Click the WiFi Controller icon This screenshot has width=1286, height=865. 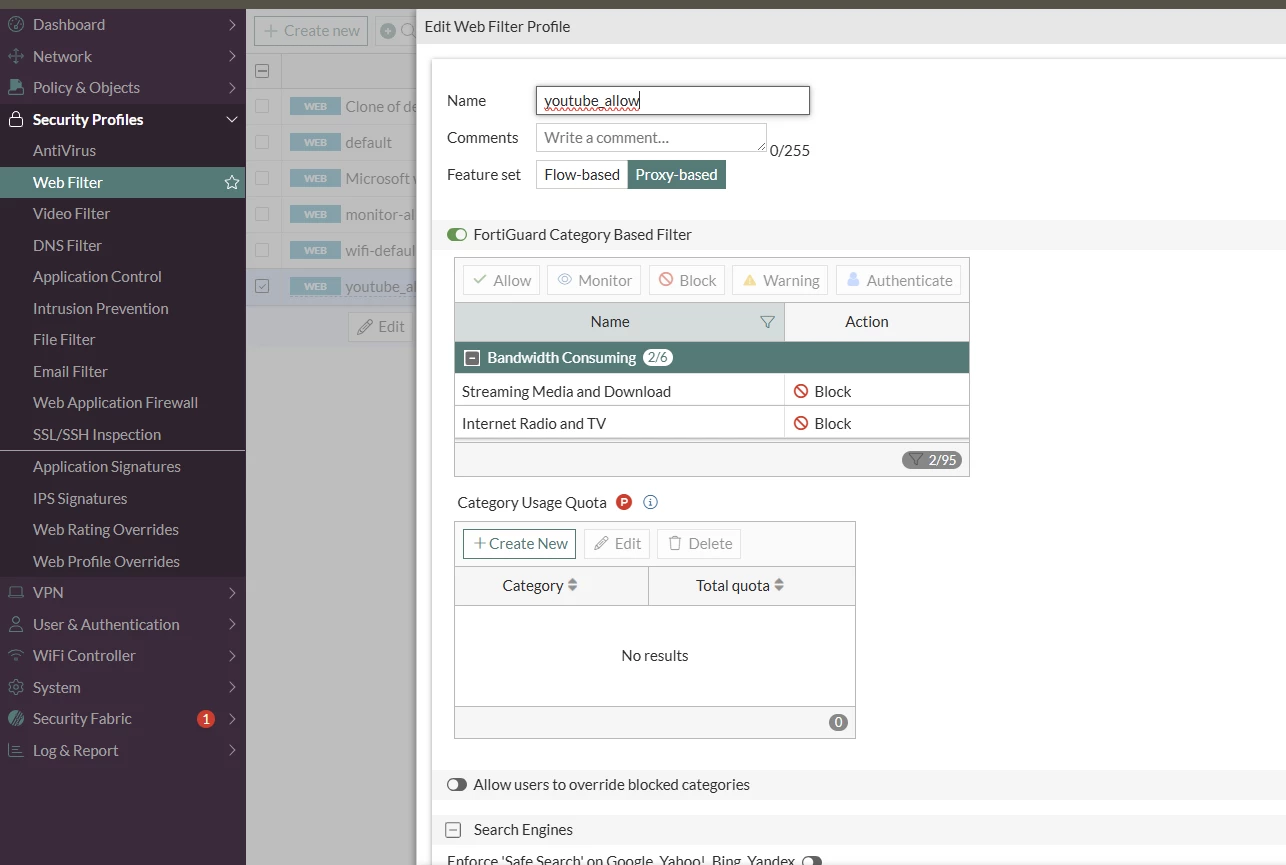(x=15, y=655)
